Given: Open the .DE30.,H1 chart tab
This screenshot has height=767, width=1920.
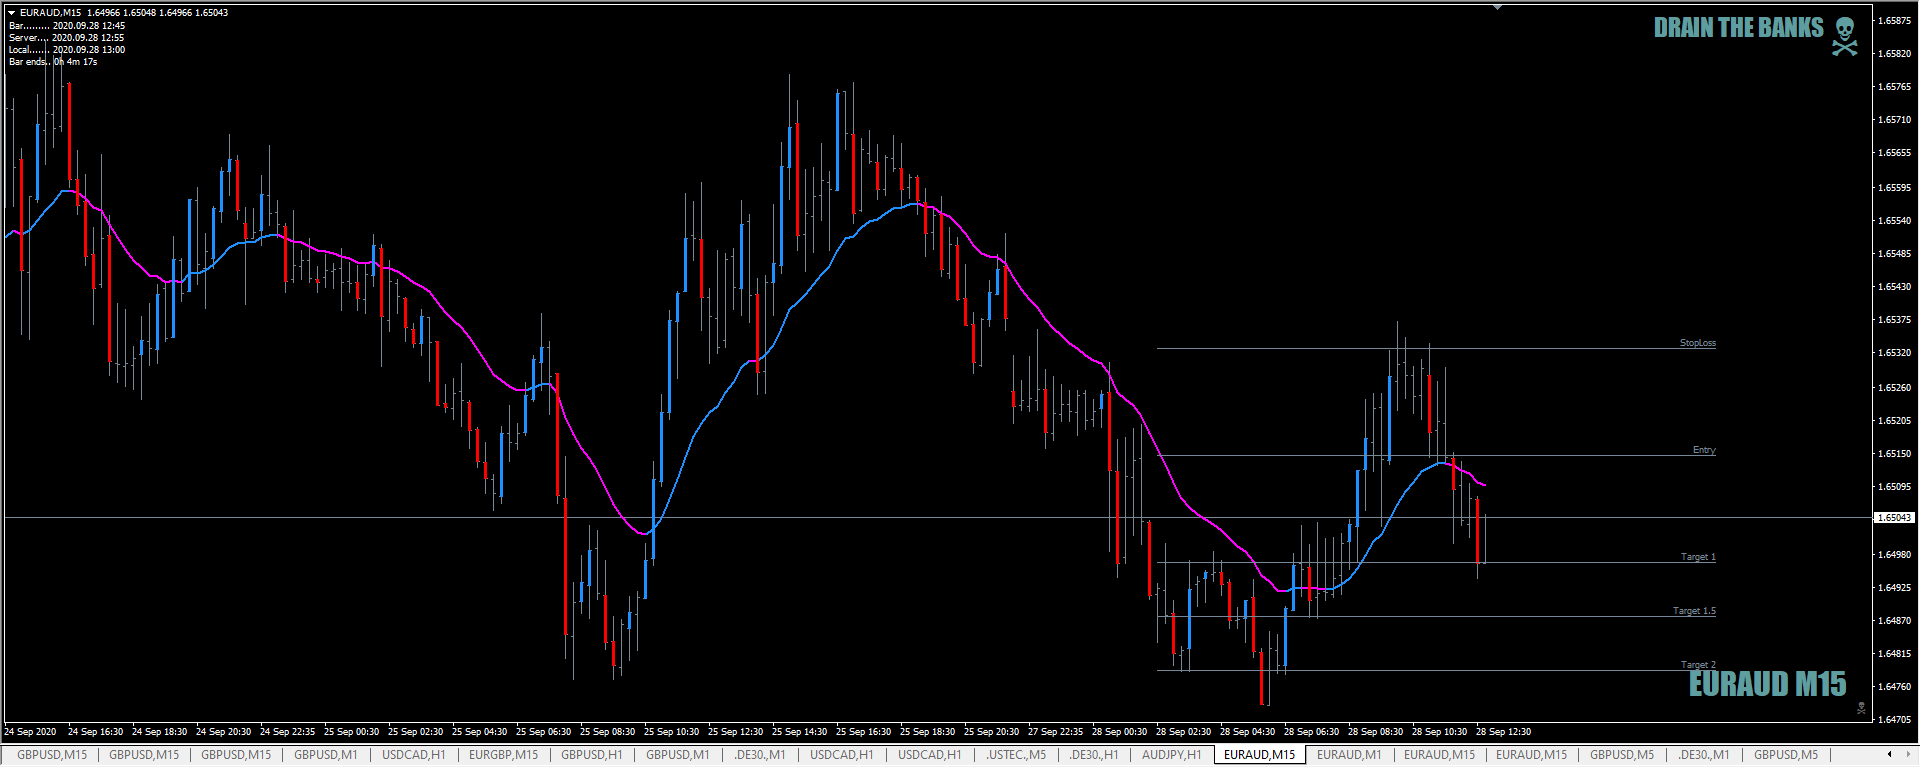Looking at the screenshot, I should click(1093, 755).
